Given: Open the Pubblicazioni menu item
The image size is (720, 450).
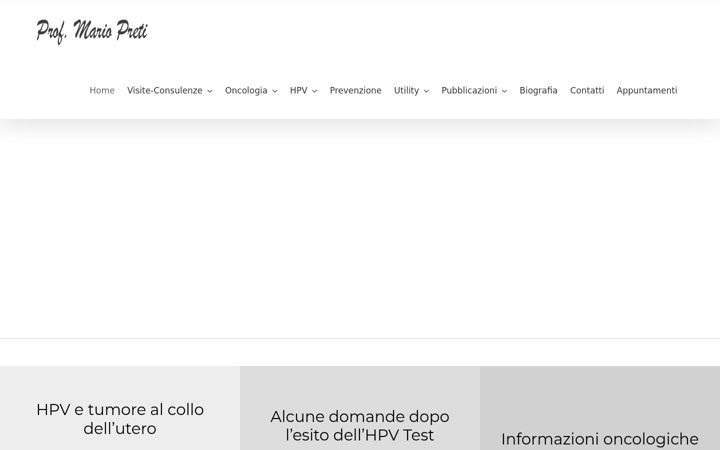Looking at the screenshot, I should pos(469,90).
